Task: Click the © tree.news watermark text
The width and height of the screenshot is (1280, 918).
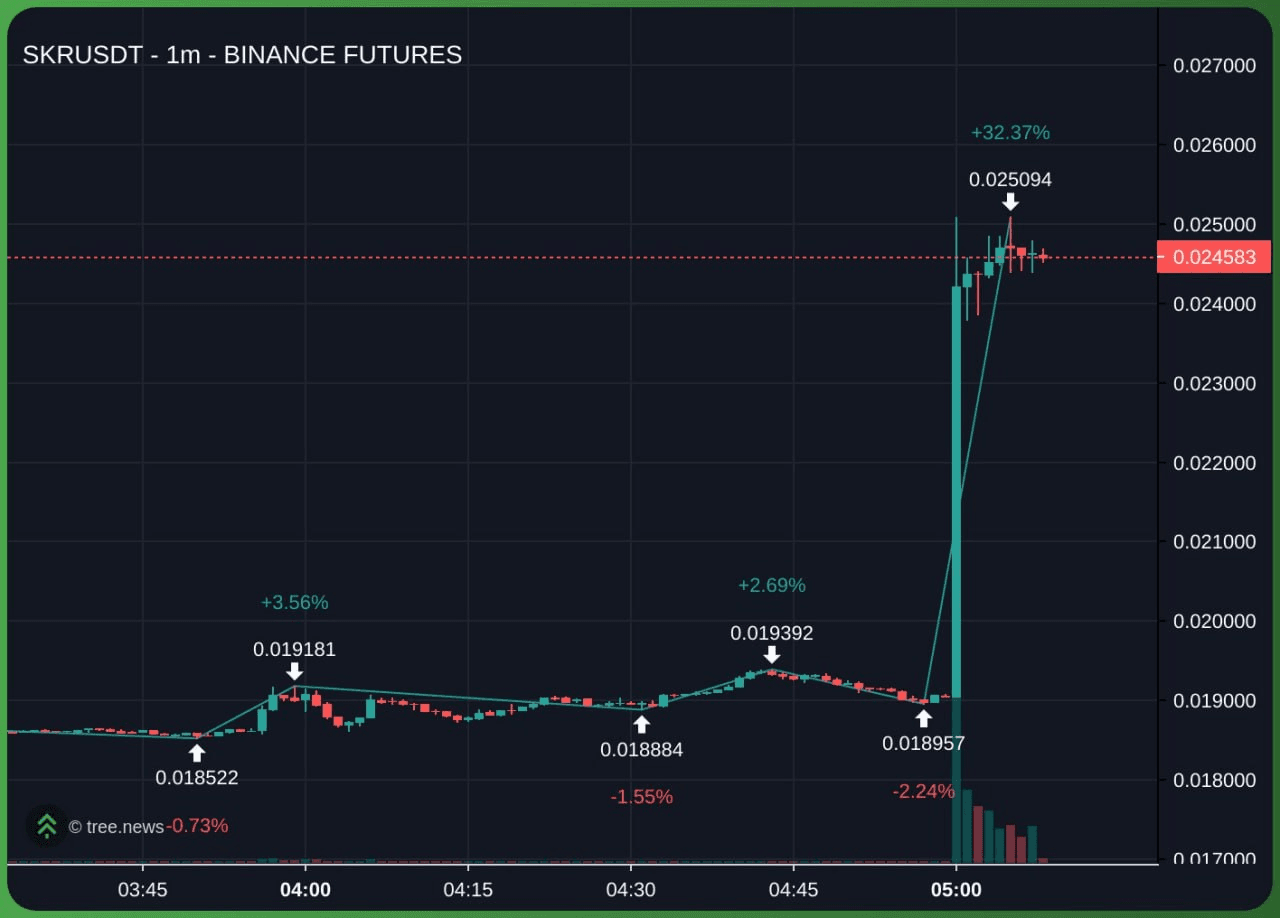Action: pos(116,827)
